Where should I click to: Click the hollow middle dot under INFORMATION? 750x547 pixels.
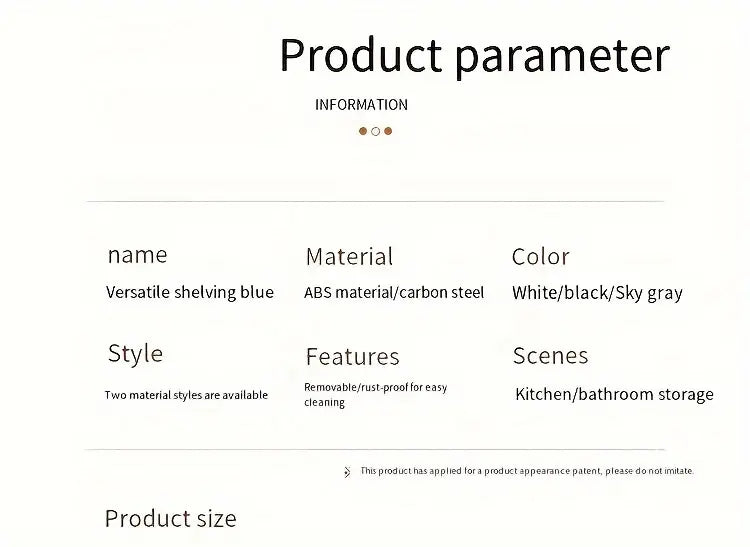pos(375,131)
